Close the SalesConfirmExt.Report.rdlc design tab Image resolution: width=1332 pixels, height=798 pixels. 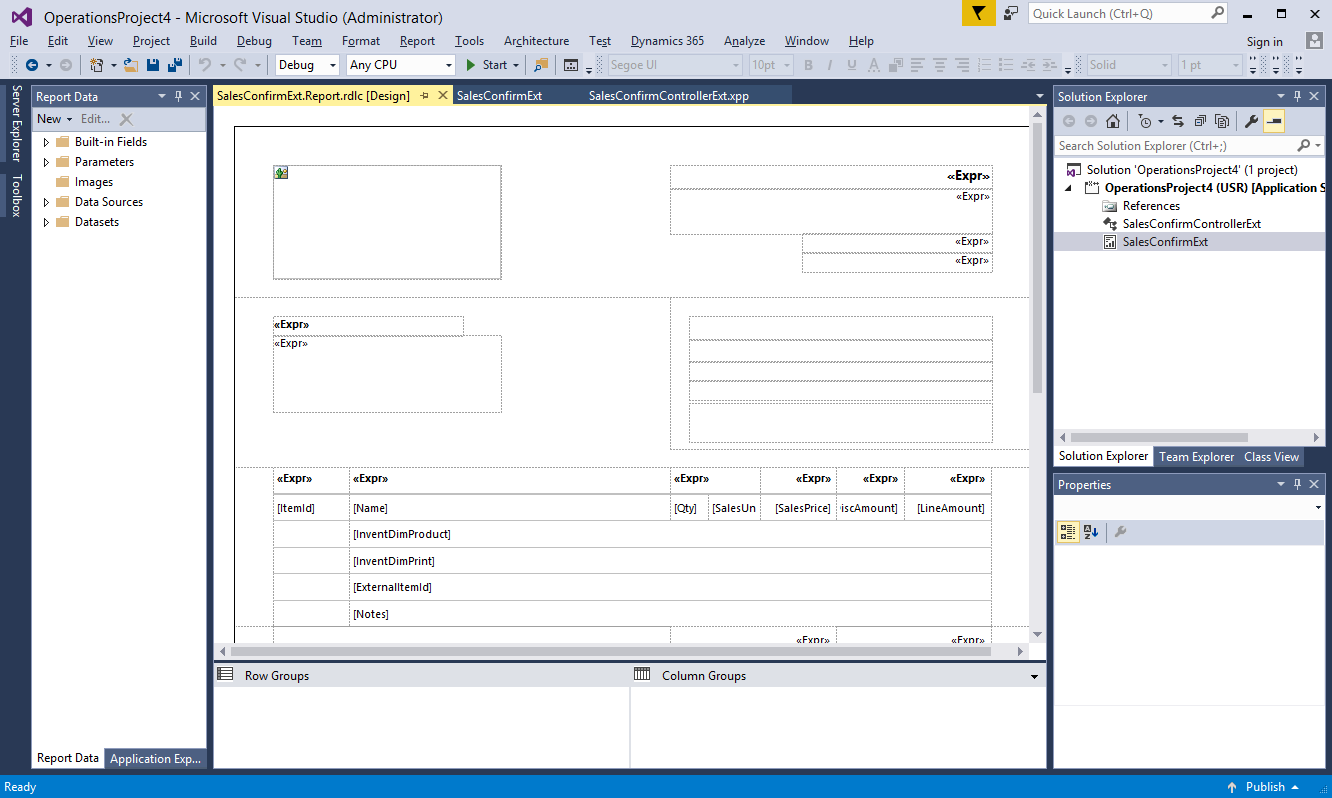(443, 96)
